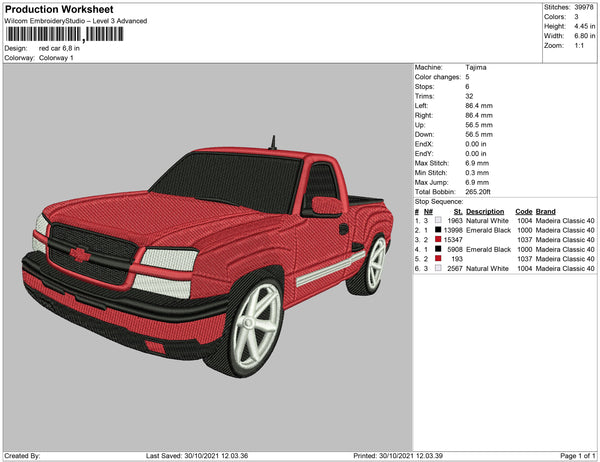Viewport: 600px width, 462px height.
Task: Click 'Madeira Classic 40' in stop row 5
Action: click(565, 259)
